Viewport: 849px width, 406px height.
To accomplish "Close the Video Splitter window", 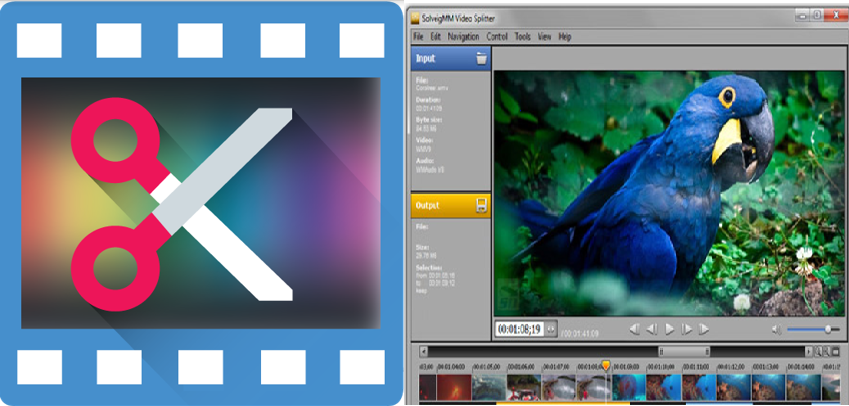I will pos(835,15).
